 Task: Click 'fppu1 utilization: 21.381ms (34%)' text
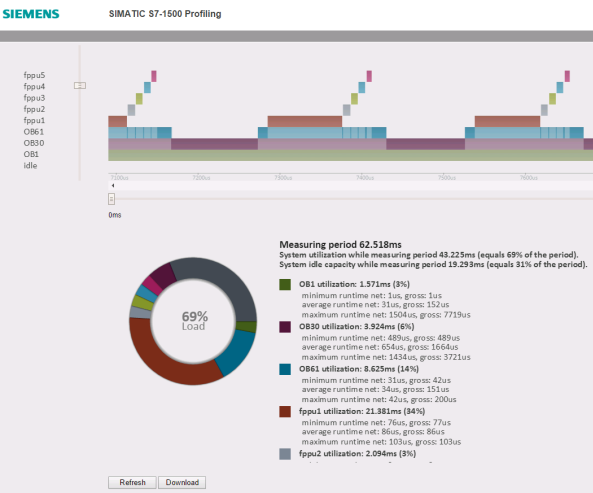[362, 411]
